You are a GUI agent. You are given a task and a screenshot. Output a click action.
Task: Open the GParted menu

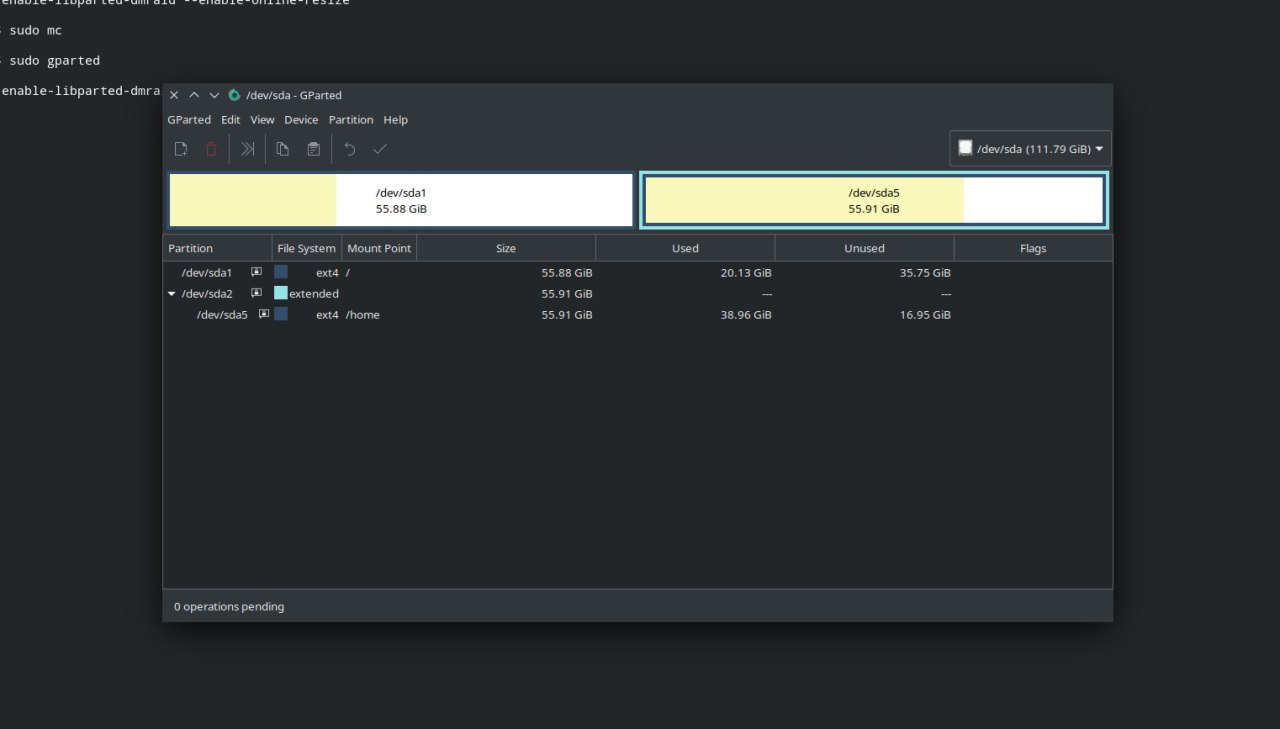point(189,120)
